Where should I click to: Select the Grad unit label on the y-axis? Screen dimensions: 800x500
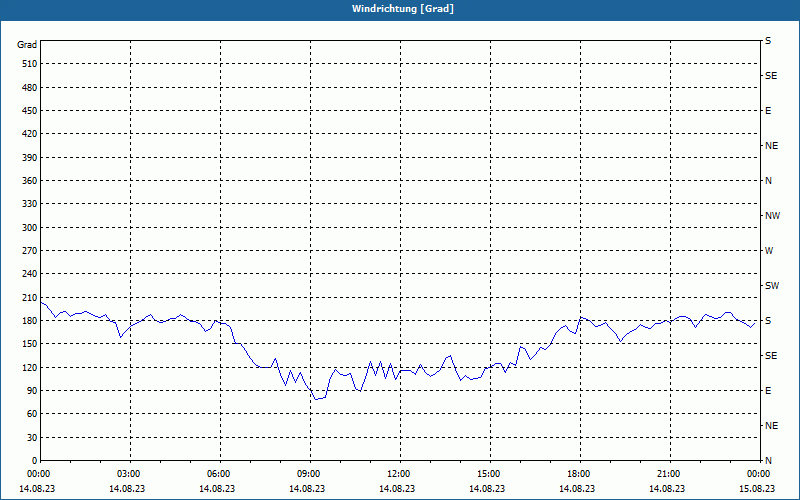tap(27, 45)
